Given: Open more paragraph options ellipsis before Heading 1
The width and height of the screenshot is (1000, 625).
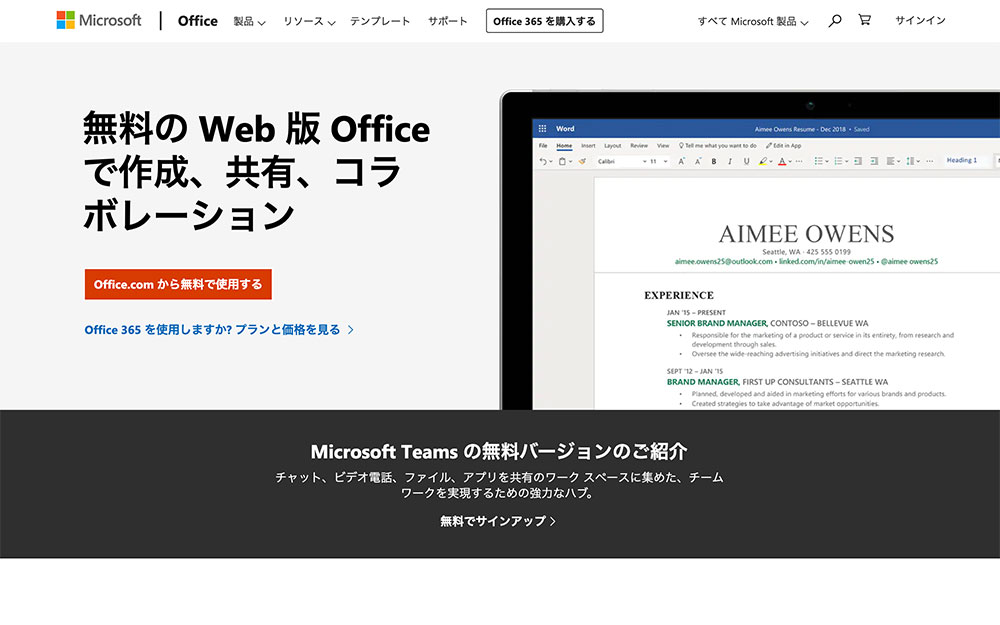Looking at the screenshot, I should pyautogui.click(x=930, y=161).
